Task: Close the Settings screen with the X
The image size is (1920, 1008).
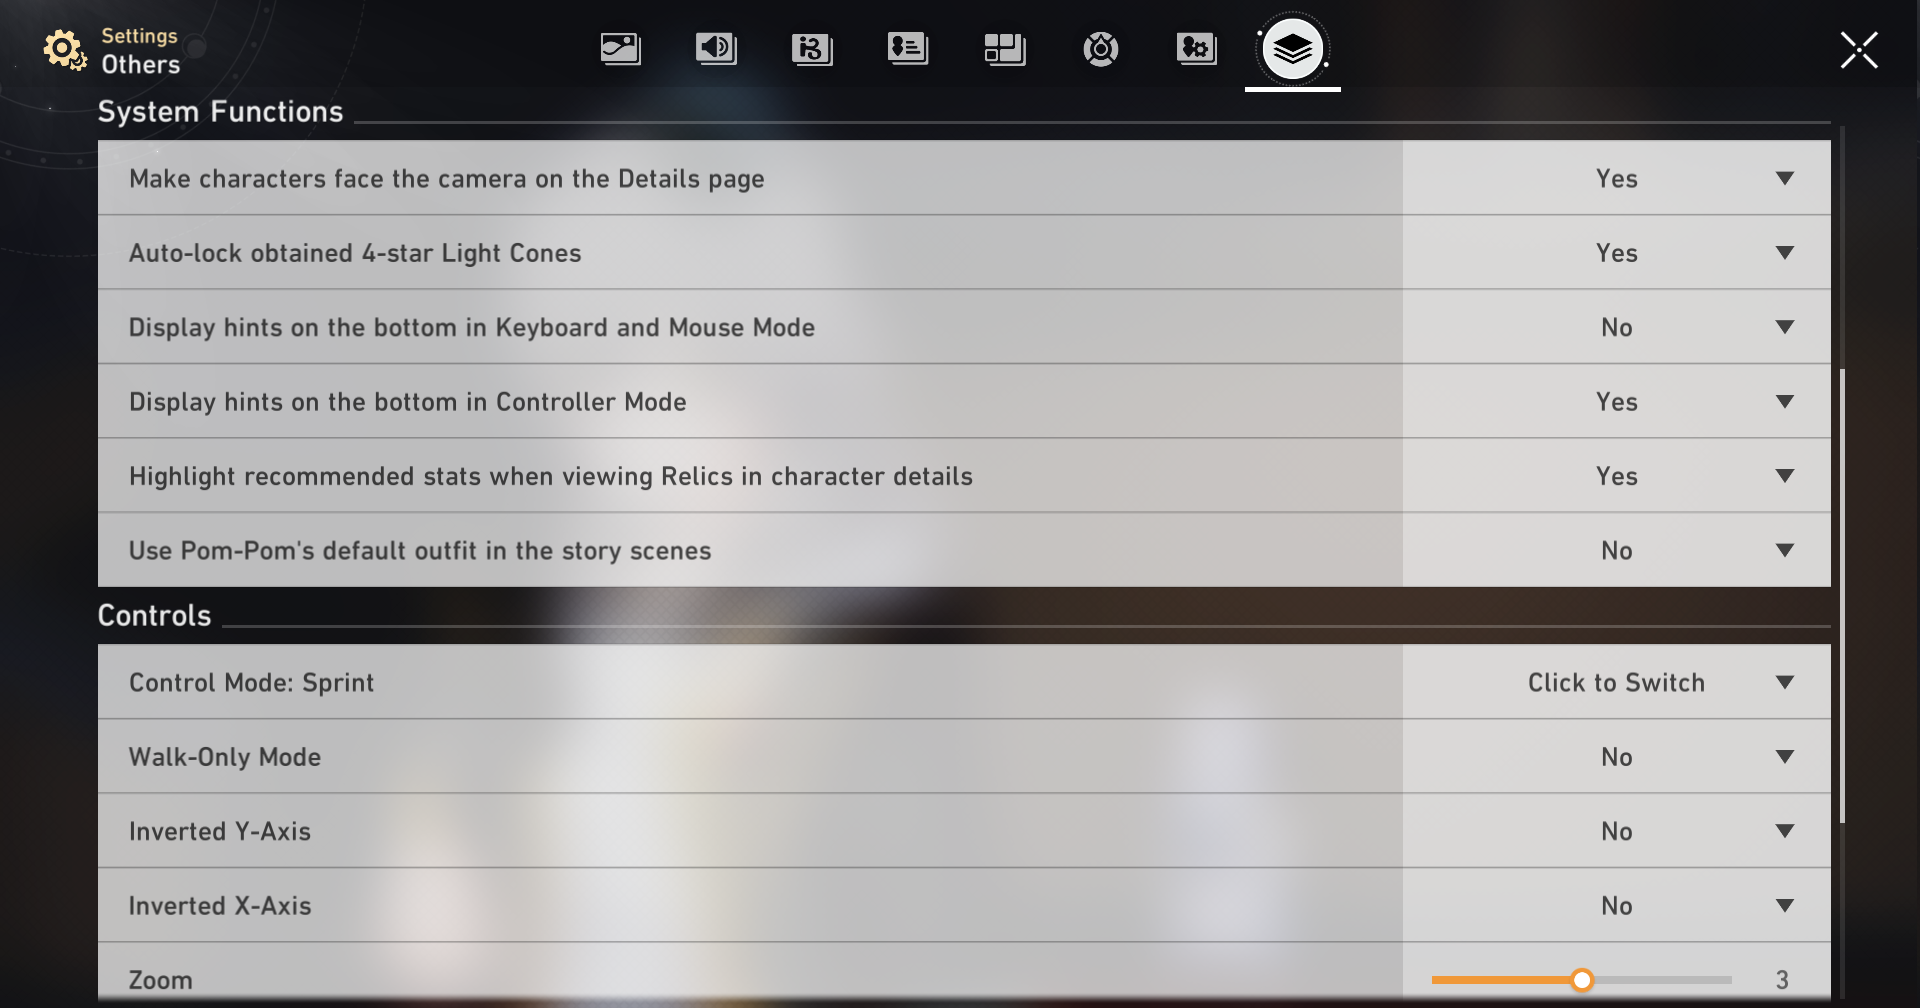Action: 1859,50
